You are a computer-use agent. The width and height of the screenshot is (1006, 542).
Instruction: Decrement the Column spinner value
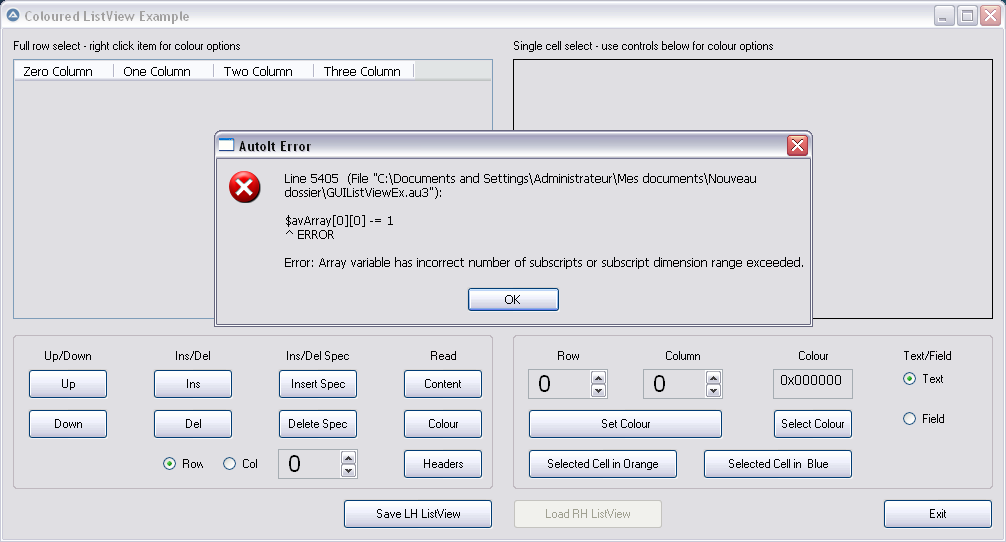[x=713, y=391]
